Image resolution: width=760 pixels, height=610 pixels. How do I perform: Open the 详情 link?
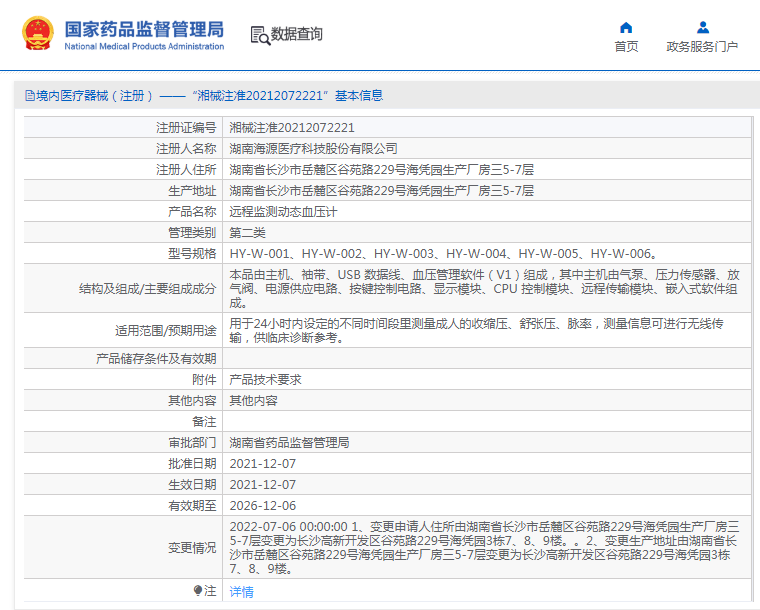point(241,592)
